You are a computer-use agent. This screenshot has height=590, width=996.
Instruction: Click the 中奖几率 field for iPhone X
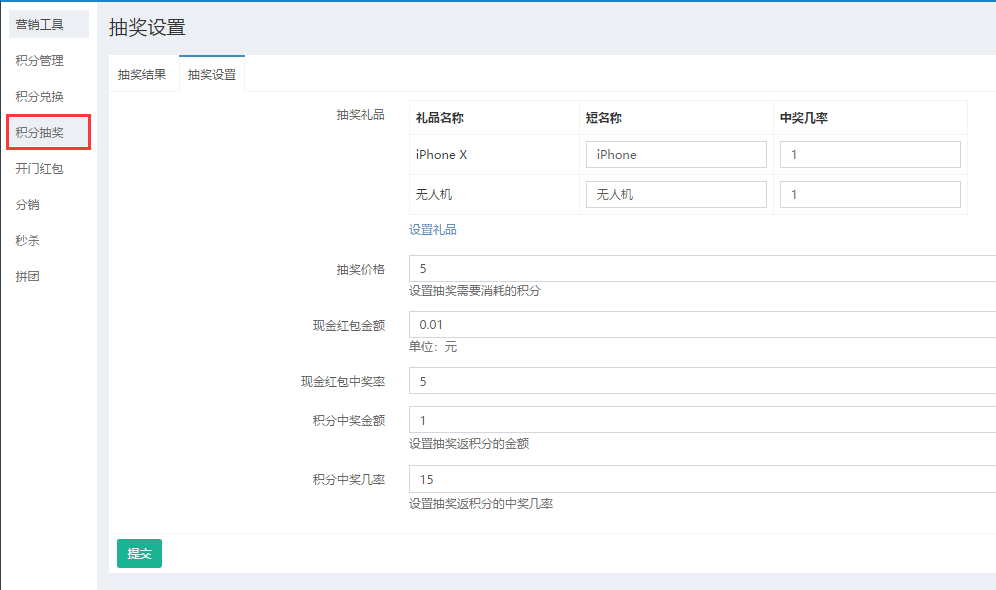point(870,154)
